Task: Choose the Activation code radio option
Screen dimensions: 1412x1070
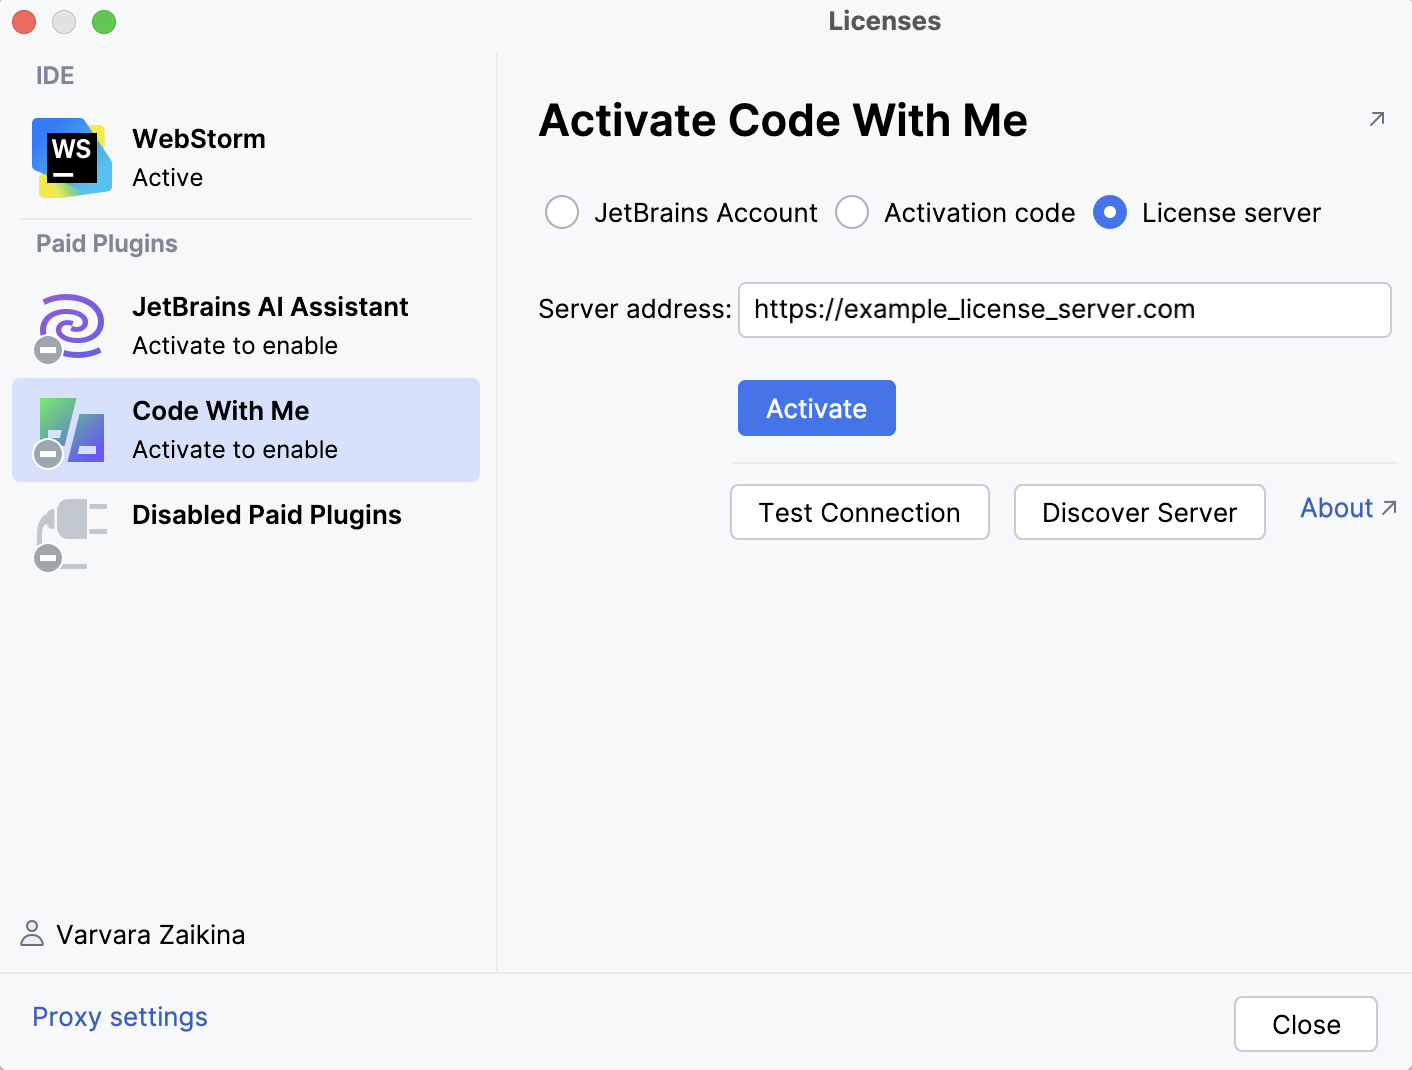Action: pos(852,212)
